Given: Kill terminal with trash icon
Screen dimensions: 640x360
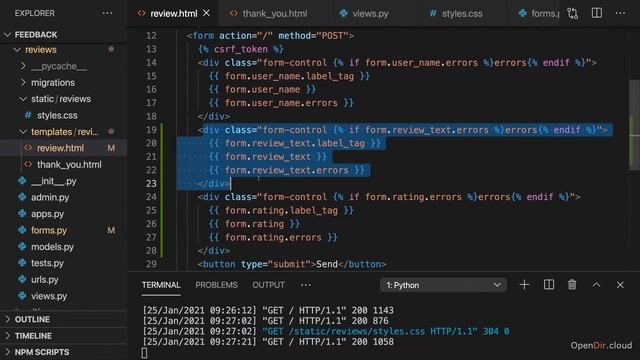Looking at the screenshot, I should point(572,284).
